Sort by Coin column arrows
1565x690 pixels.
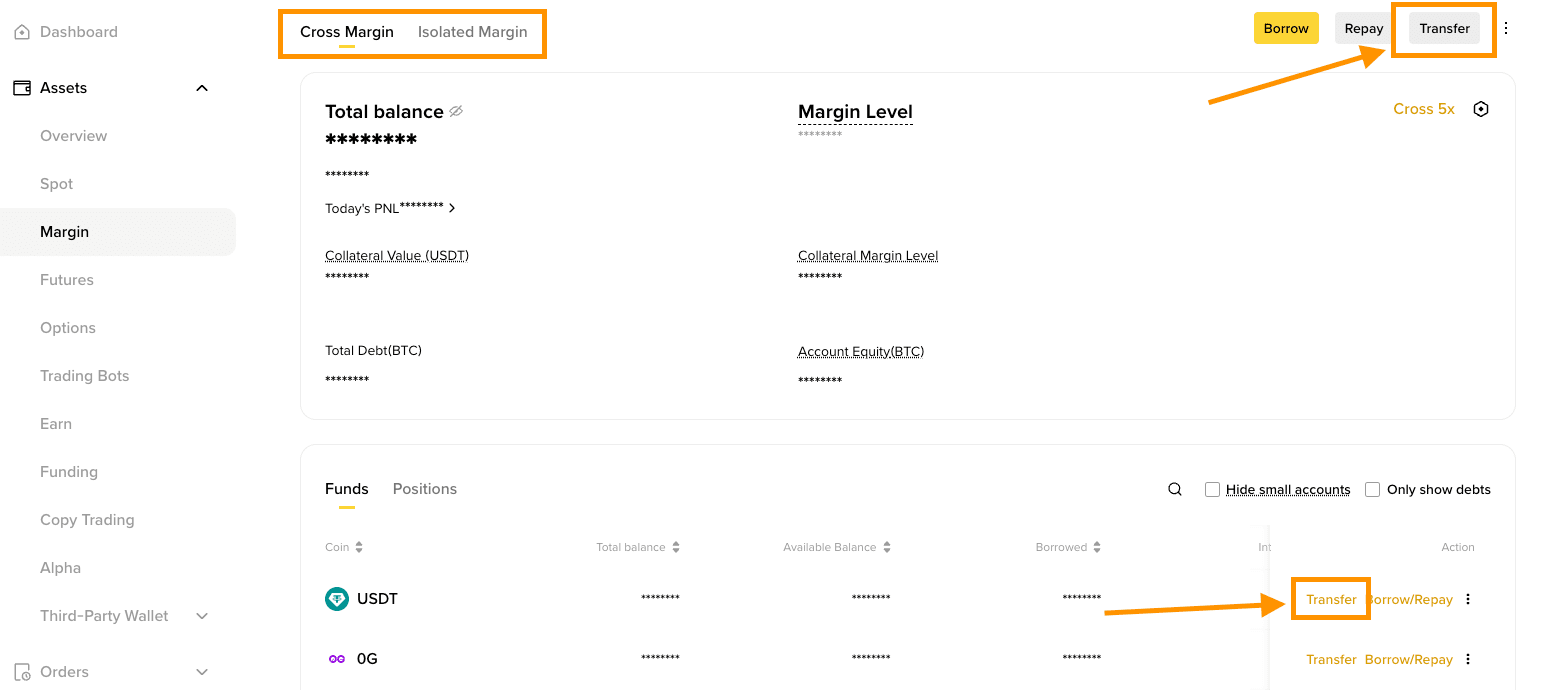[359, 547]
